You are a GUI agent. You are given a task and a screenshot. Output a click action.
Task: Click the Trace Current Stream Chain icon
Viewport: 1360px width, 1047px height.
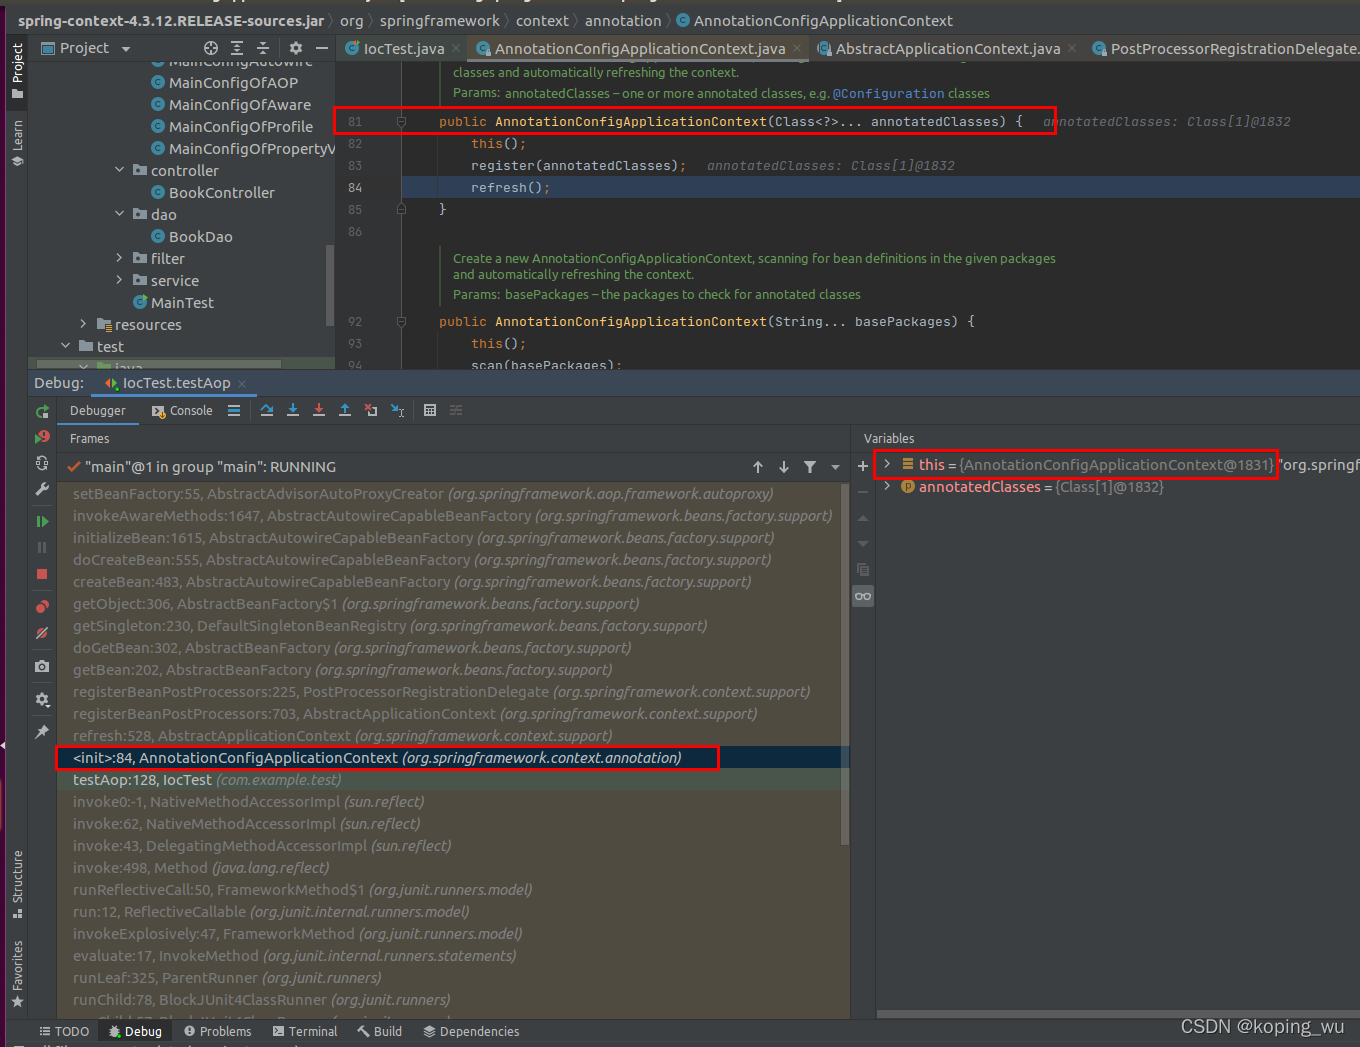tap(456, 410)
